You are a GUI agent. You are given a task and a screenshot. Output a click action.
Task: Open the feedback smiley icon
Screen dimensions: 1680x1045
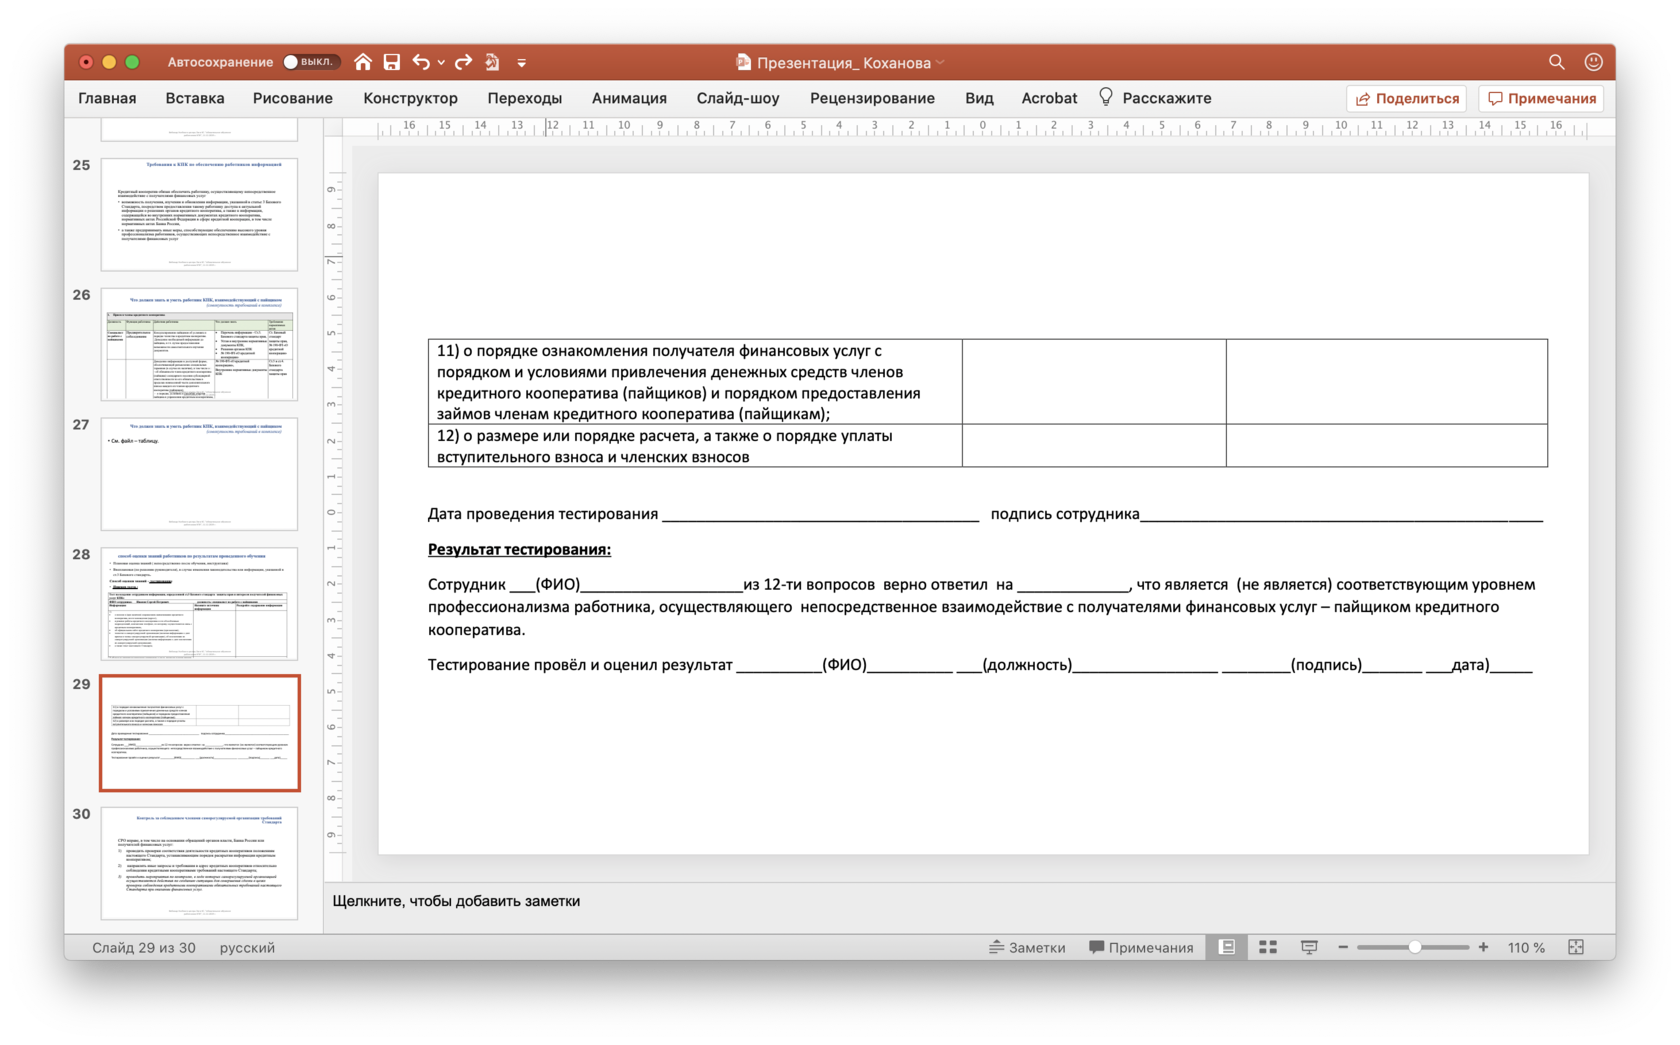click(1594, 62)
